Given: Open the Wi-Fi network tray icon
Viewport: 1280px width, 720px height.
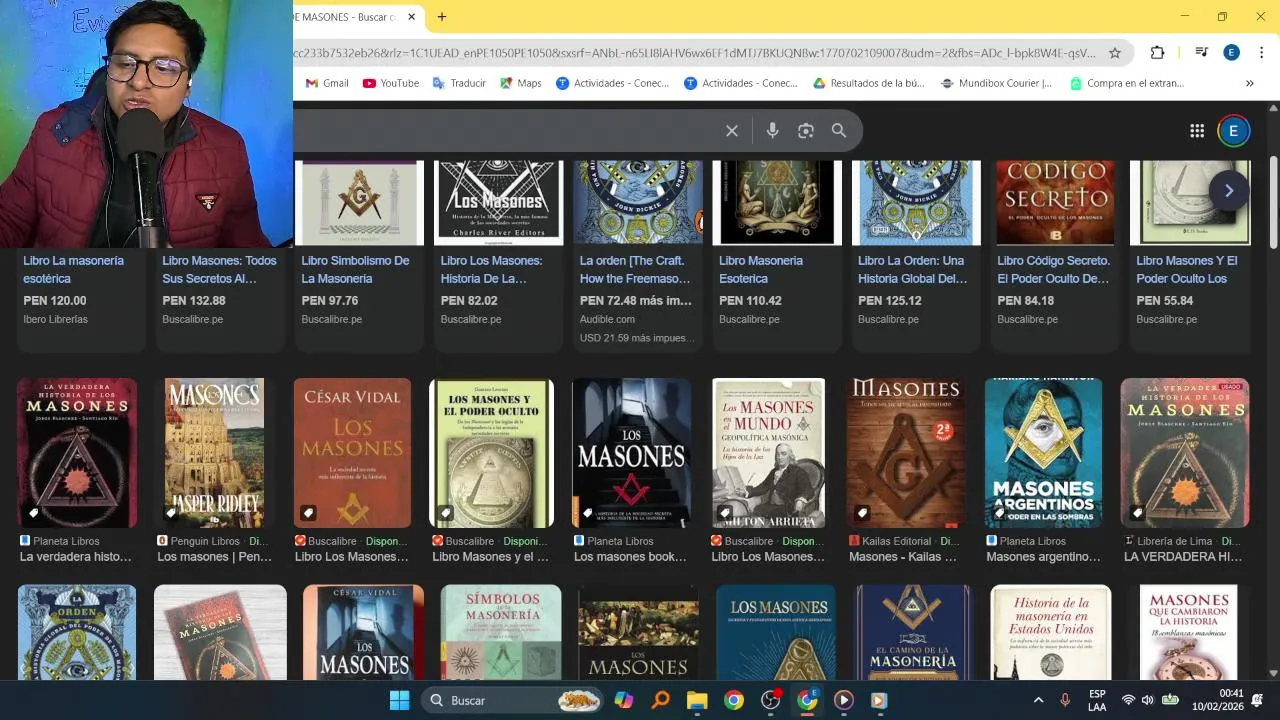Looking at the screenshot, I should click(1128, 700).
